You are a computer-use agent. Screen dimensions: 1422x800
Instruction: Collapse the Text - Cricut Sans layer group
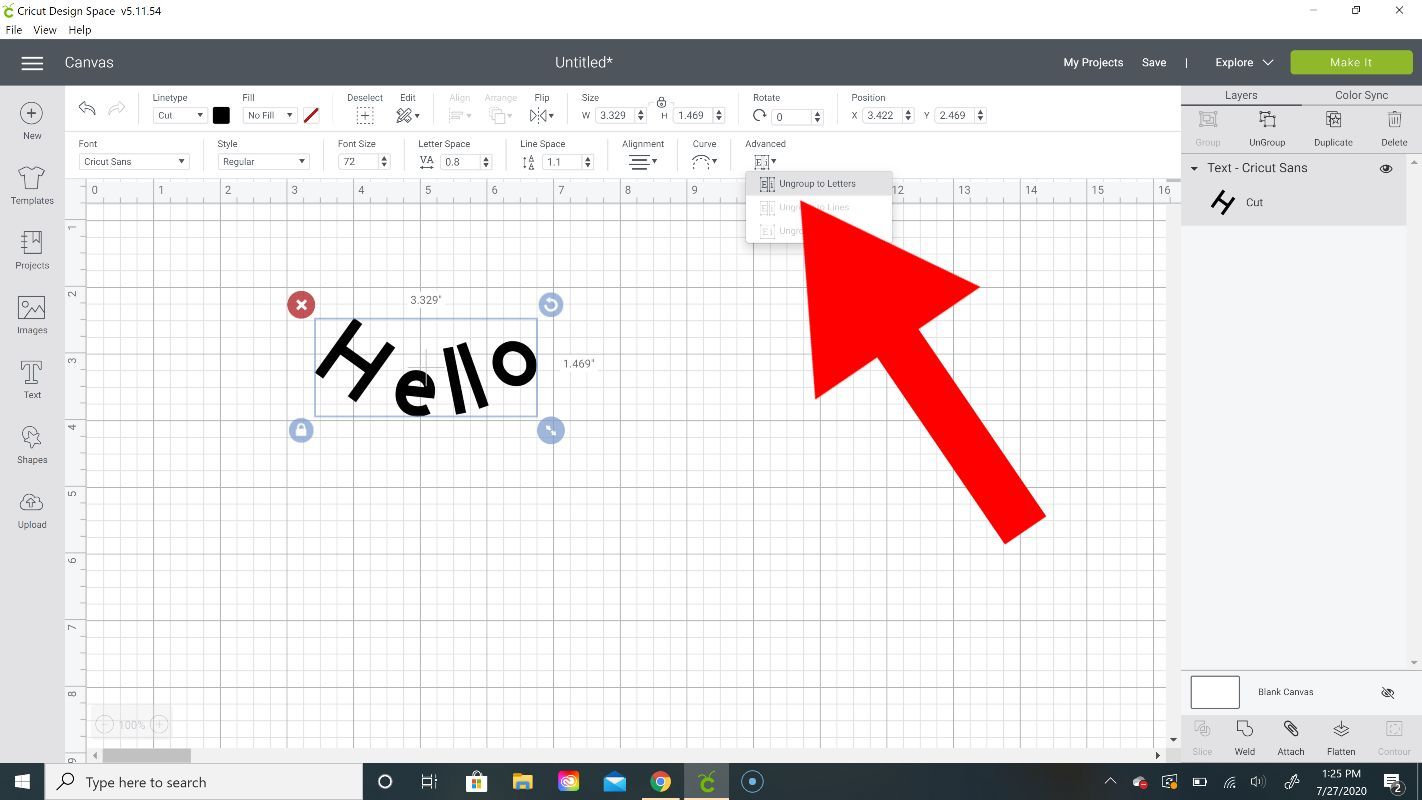pos(1194,168)
